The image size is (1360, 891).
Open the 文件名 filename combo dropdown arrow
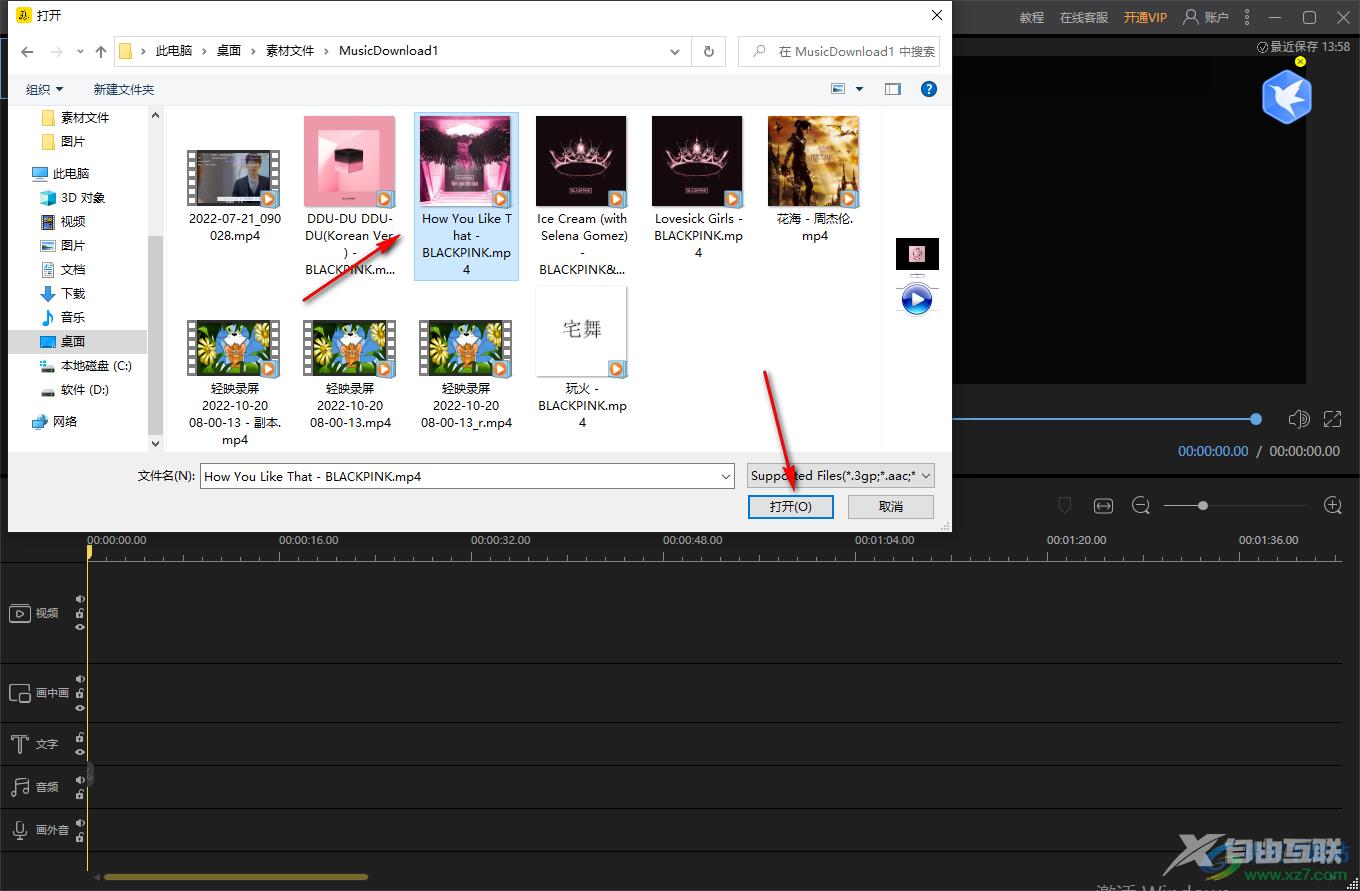[726, 477]
